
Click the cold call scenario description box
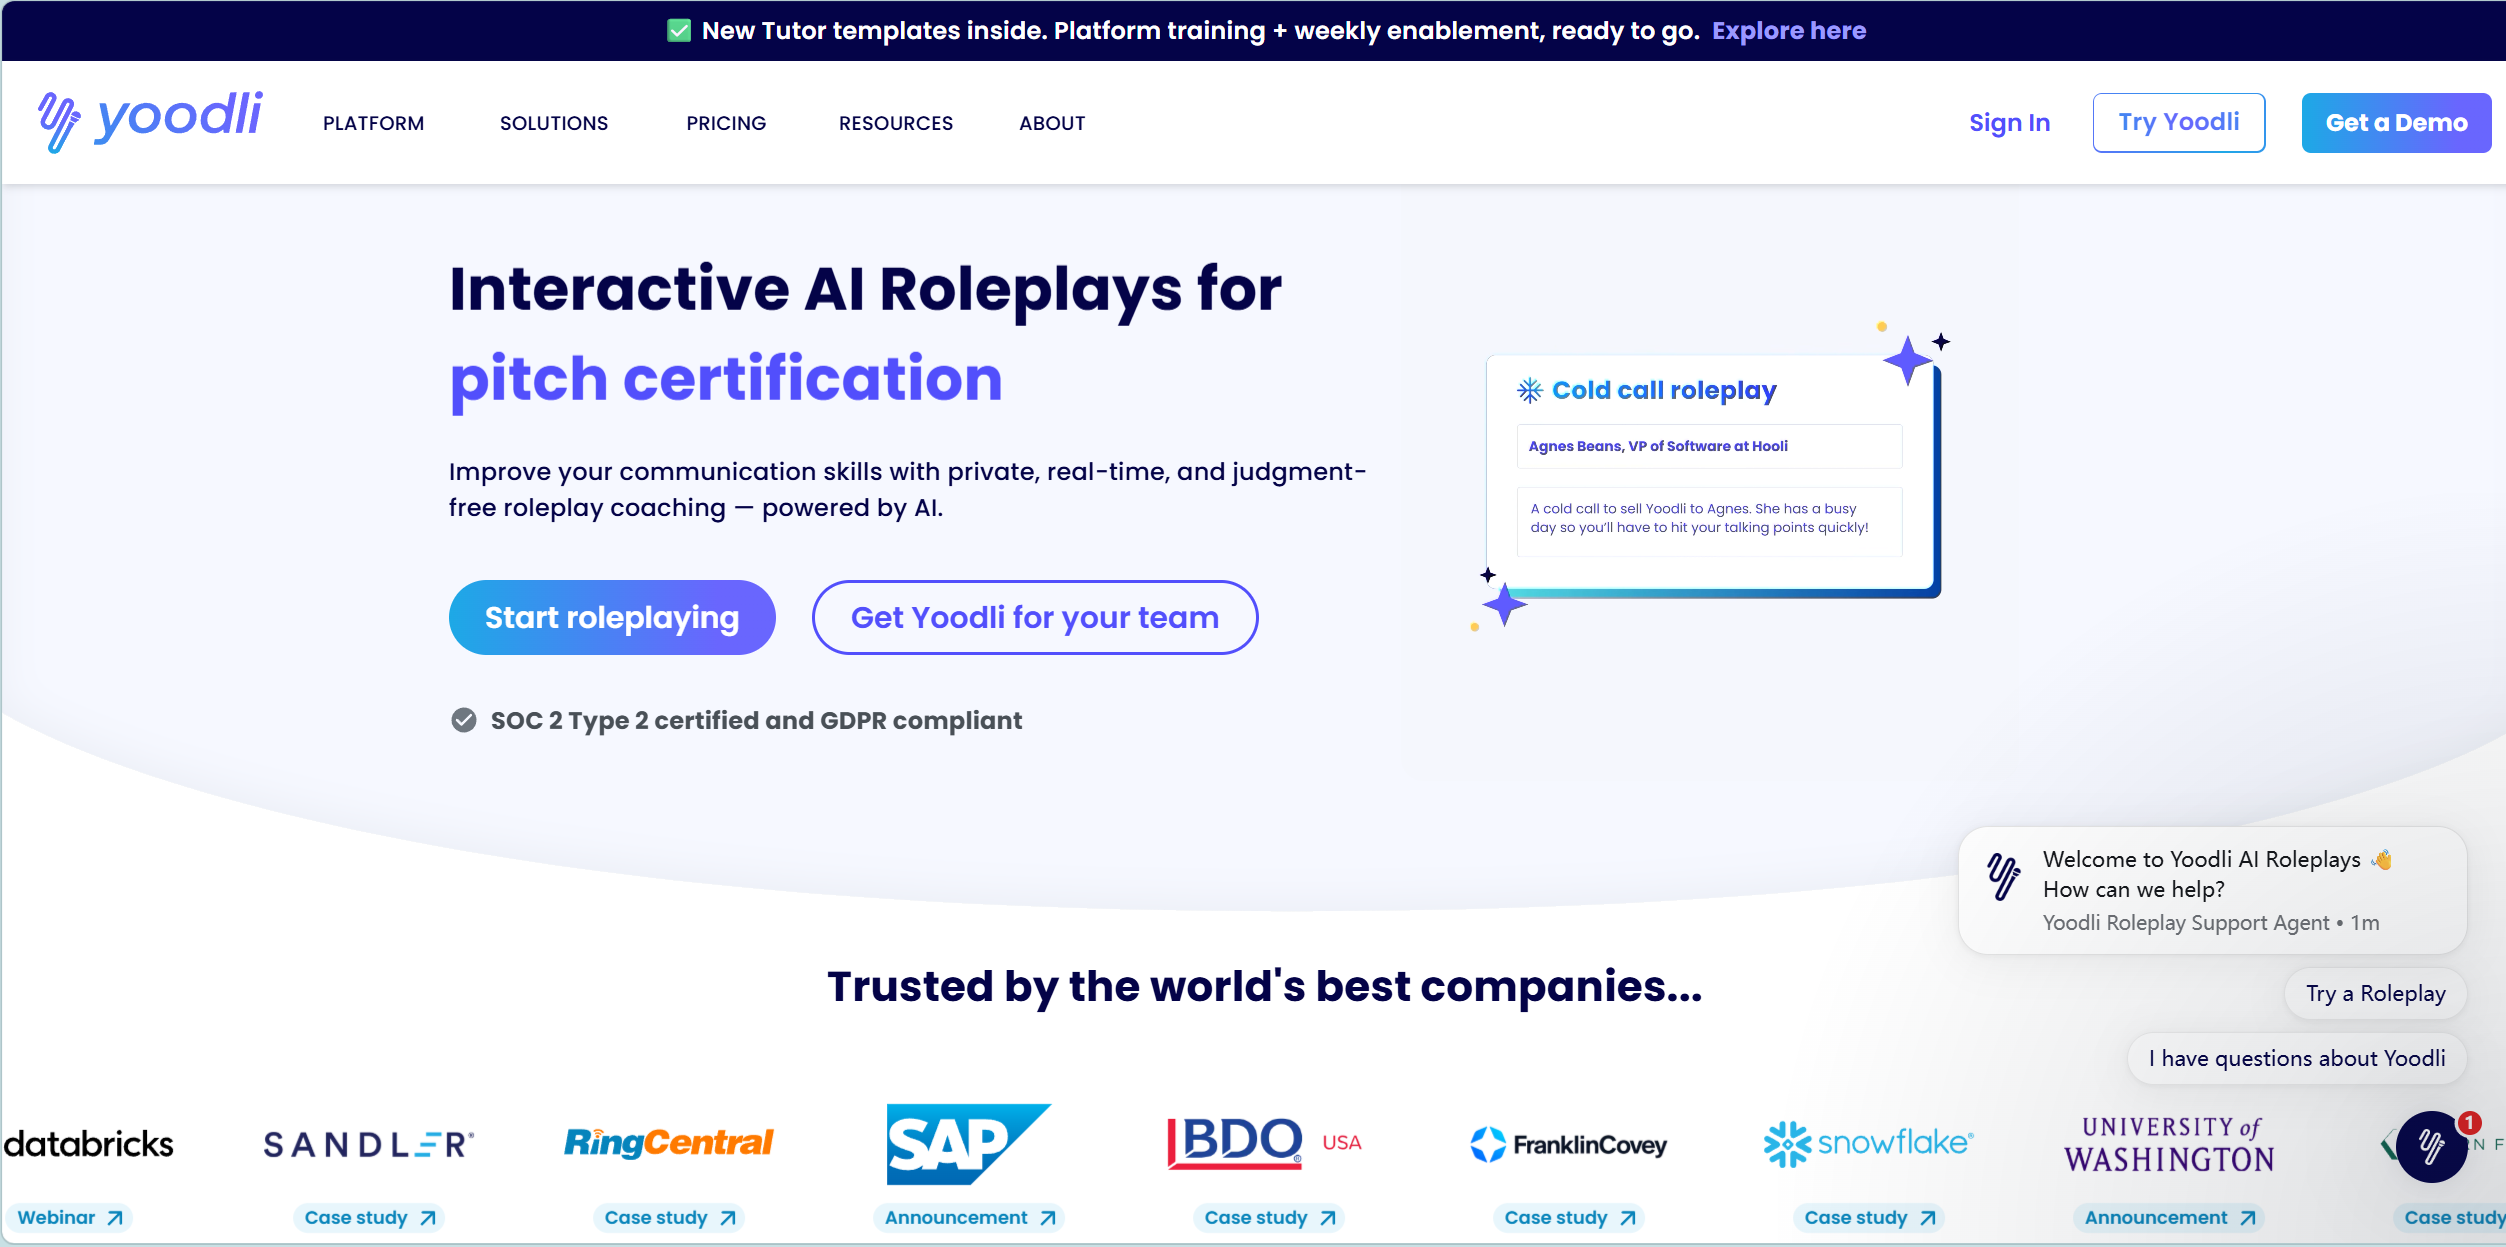coord(1709,521)
